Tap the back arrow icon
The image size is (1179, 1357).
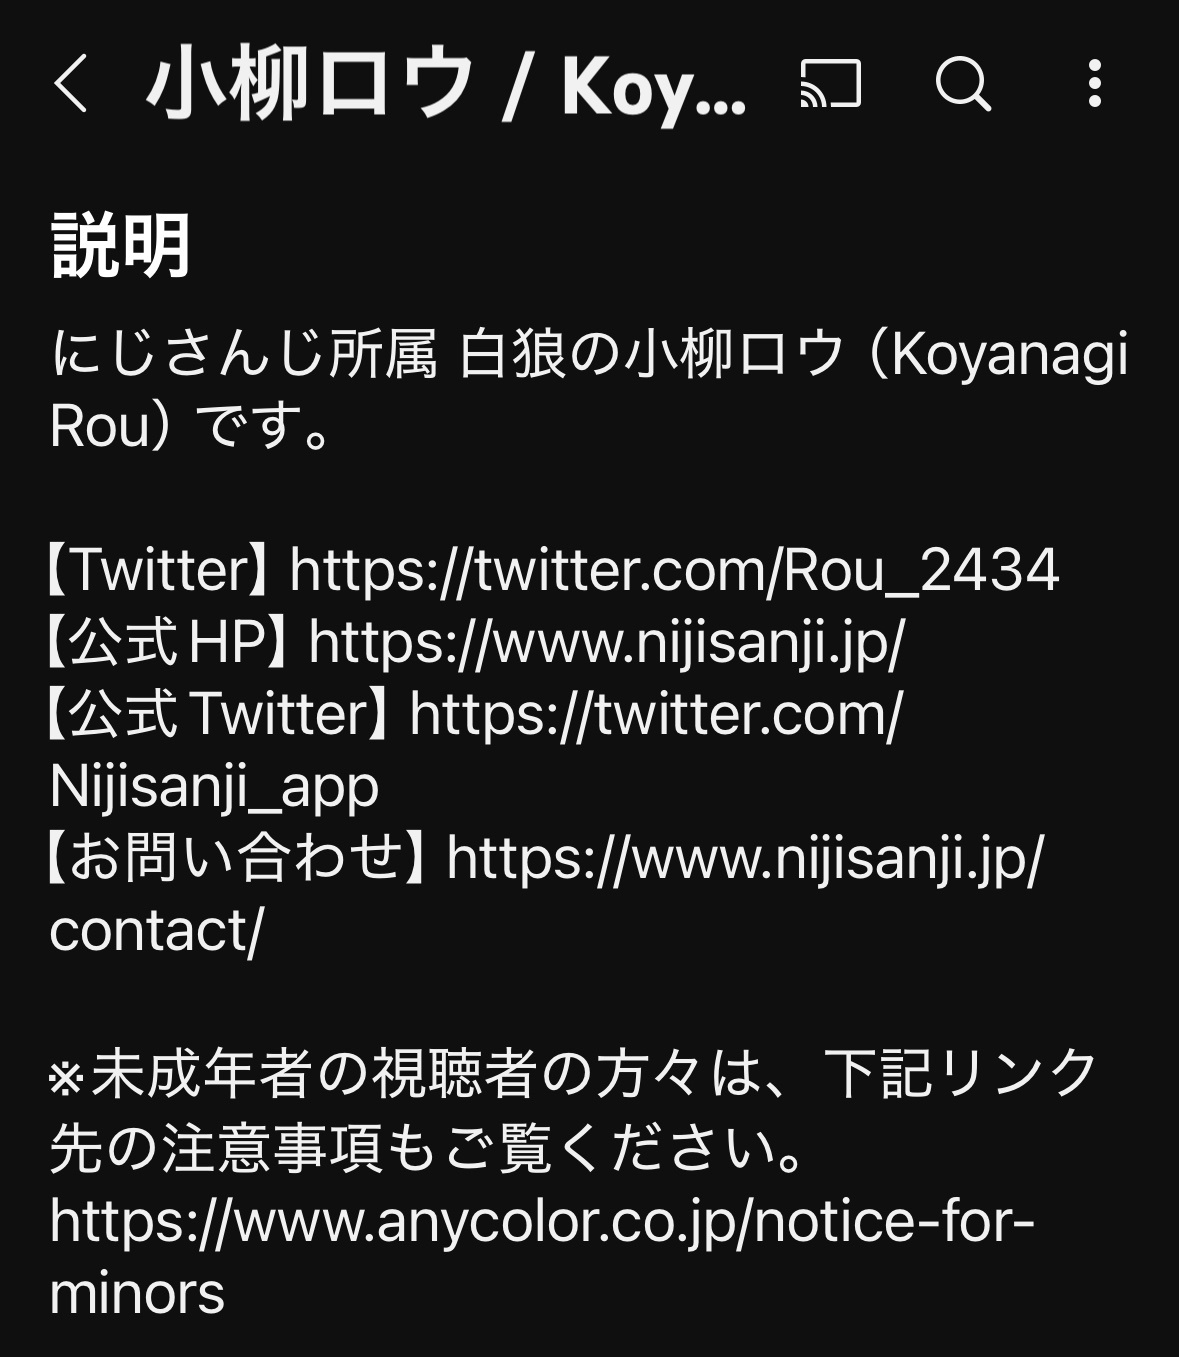[71, 84]
